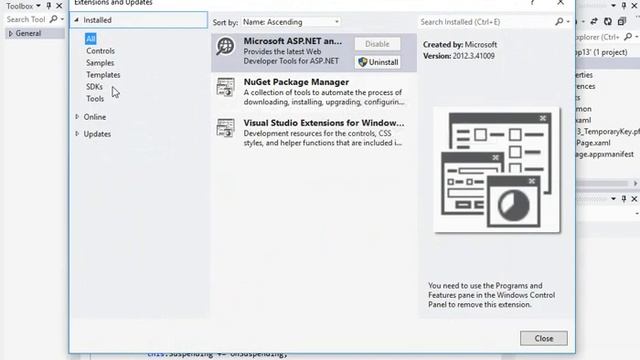Screen dimensions: 640x360
Task: Click the Disable button for ASP.NET extension
Action: [x=377, y=44]
